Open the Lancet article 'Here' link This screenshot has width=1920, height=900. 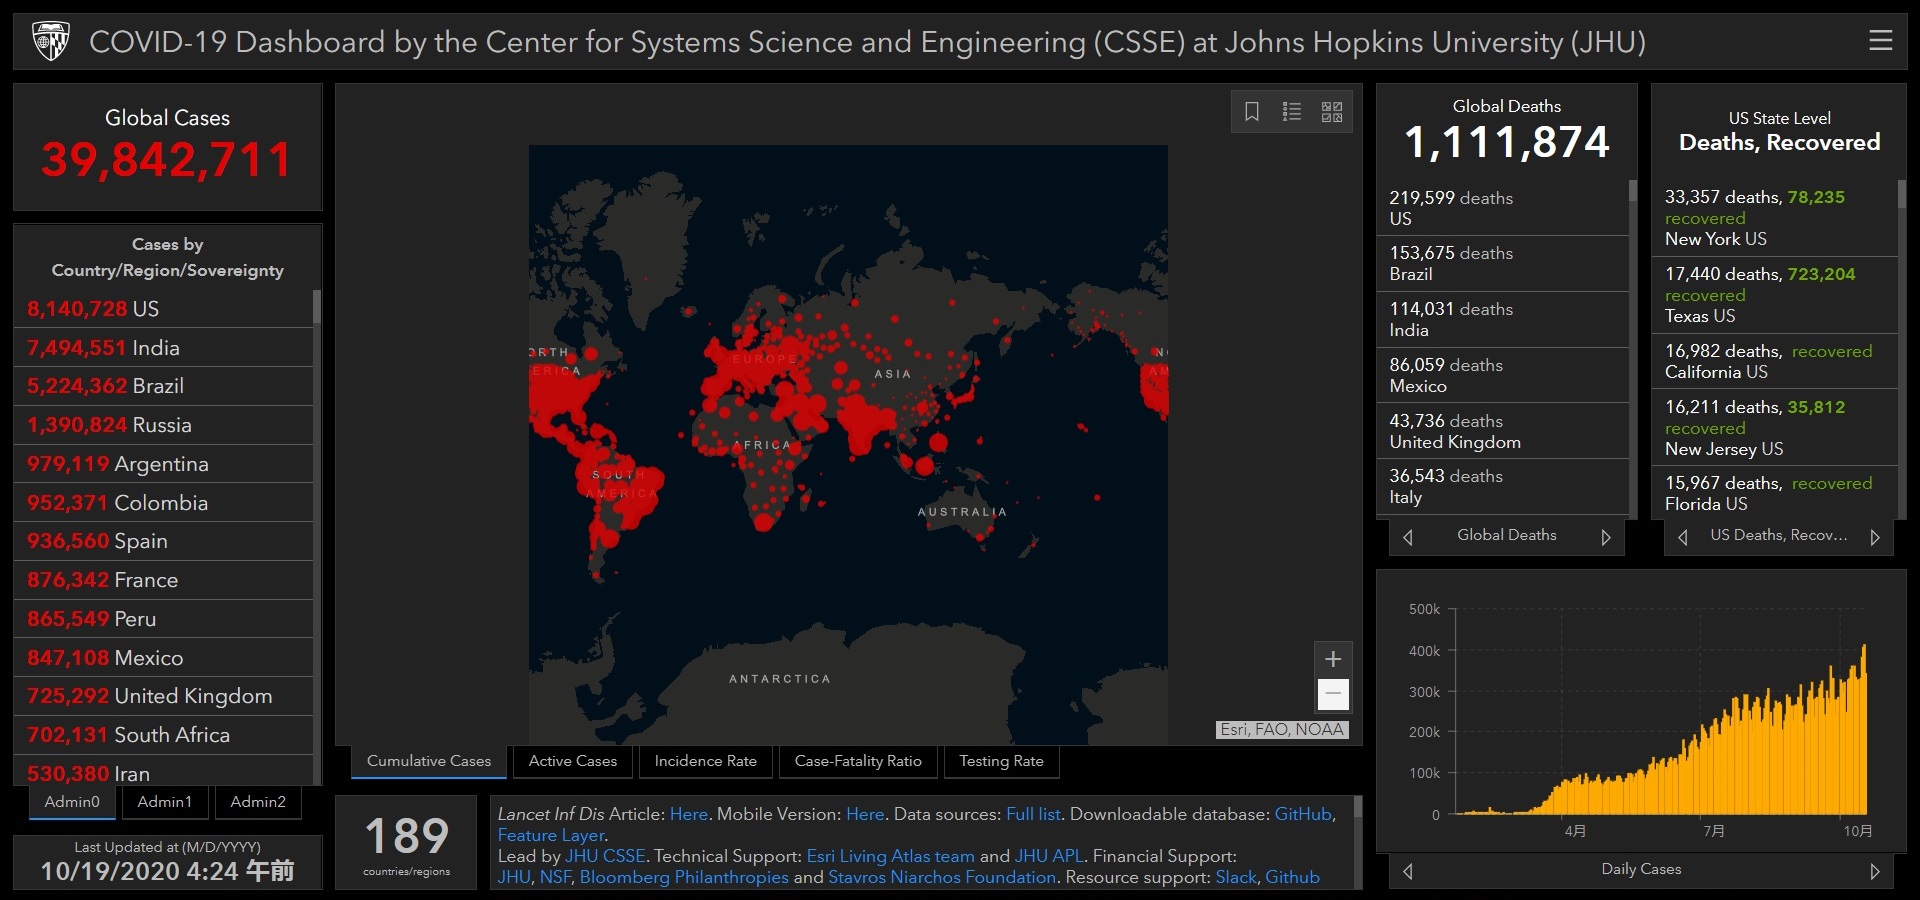click(688, 814)
